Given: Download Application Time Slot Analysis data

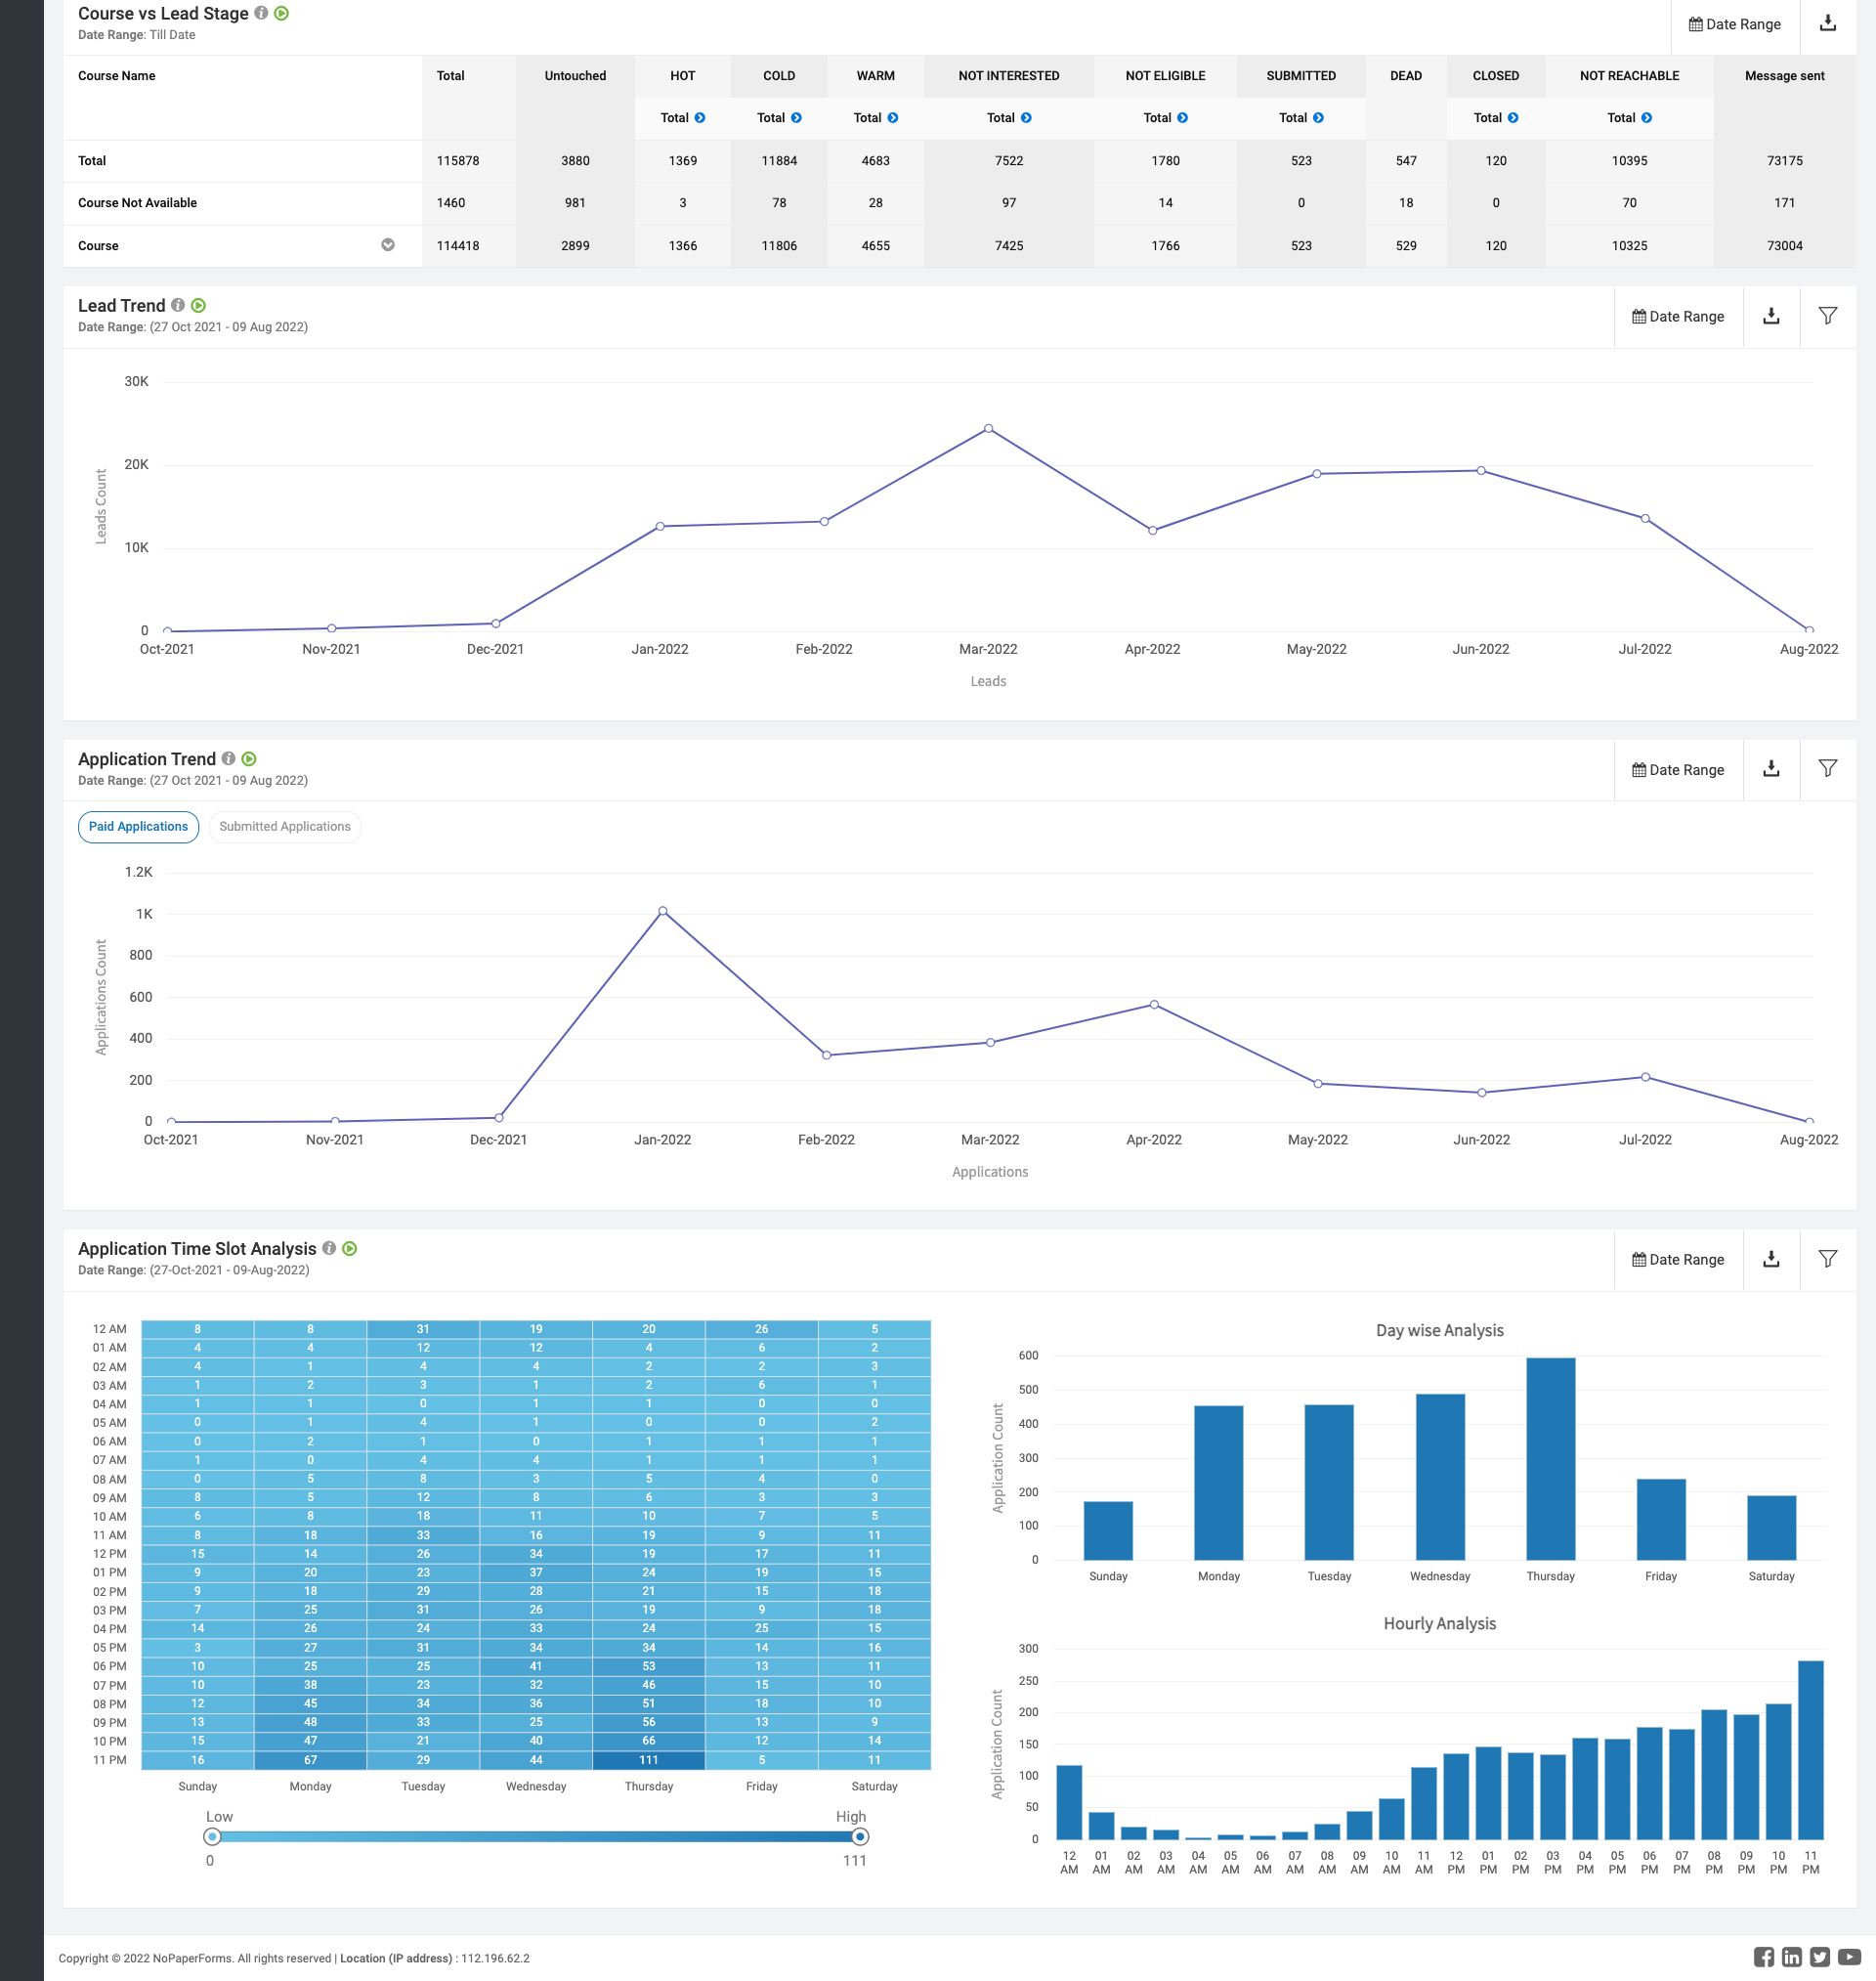Looking at the screenshot, I should tap(1771, 1259).
